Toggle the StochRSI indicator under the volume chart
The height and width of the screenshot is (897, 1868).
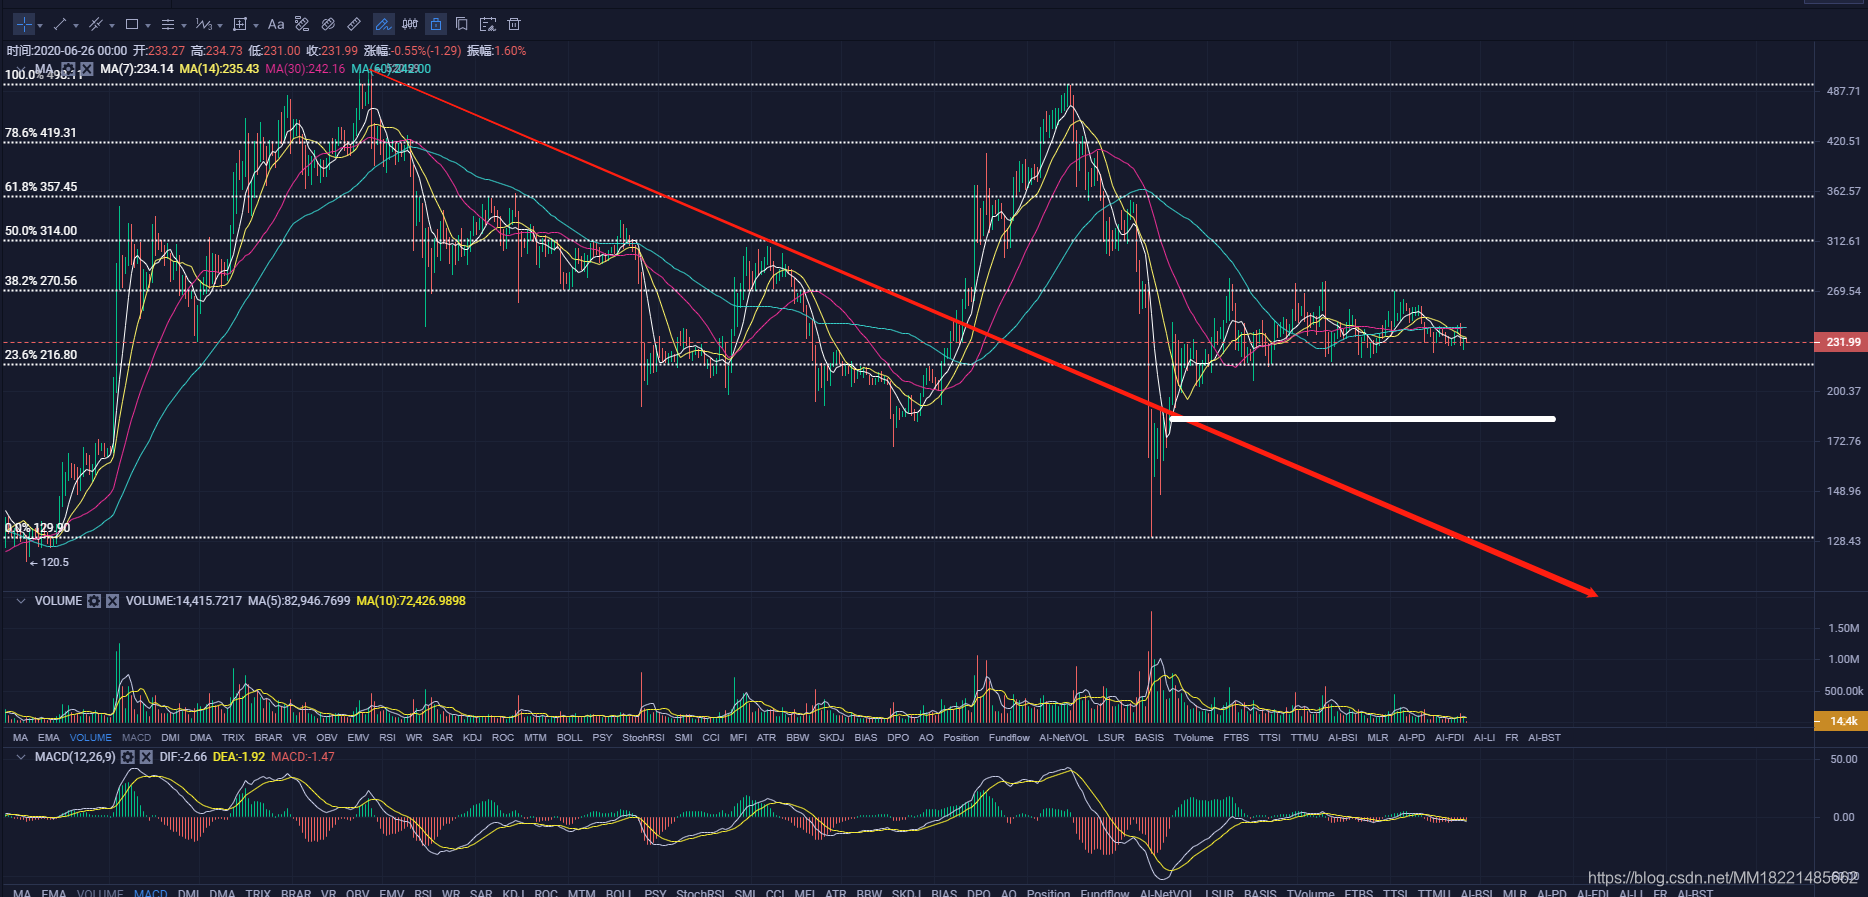pyautogui.click(x=643, y=738)
